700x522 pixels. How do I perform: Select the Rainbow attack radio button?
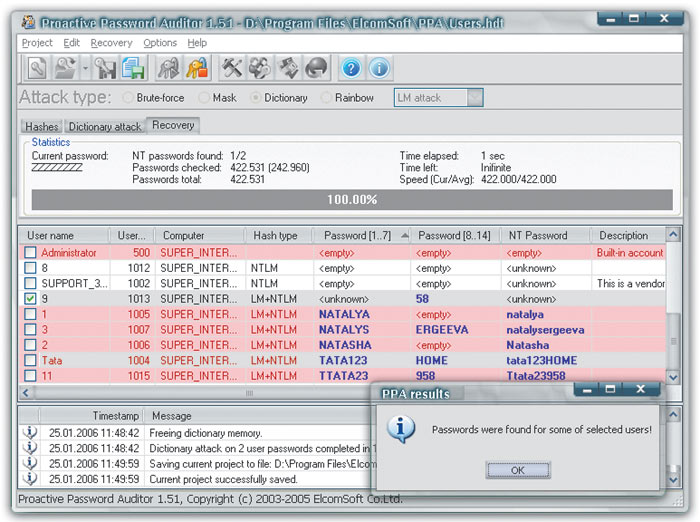pyautogui.click(x=326, y=97)
